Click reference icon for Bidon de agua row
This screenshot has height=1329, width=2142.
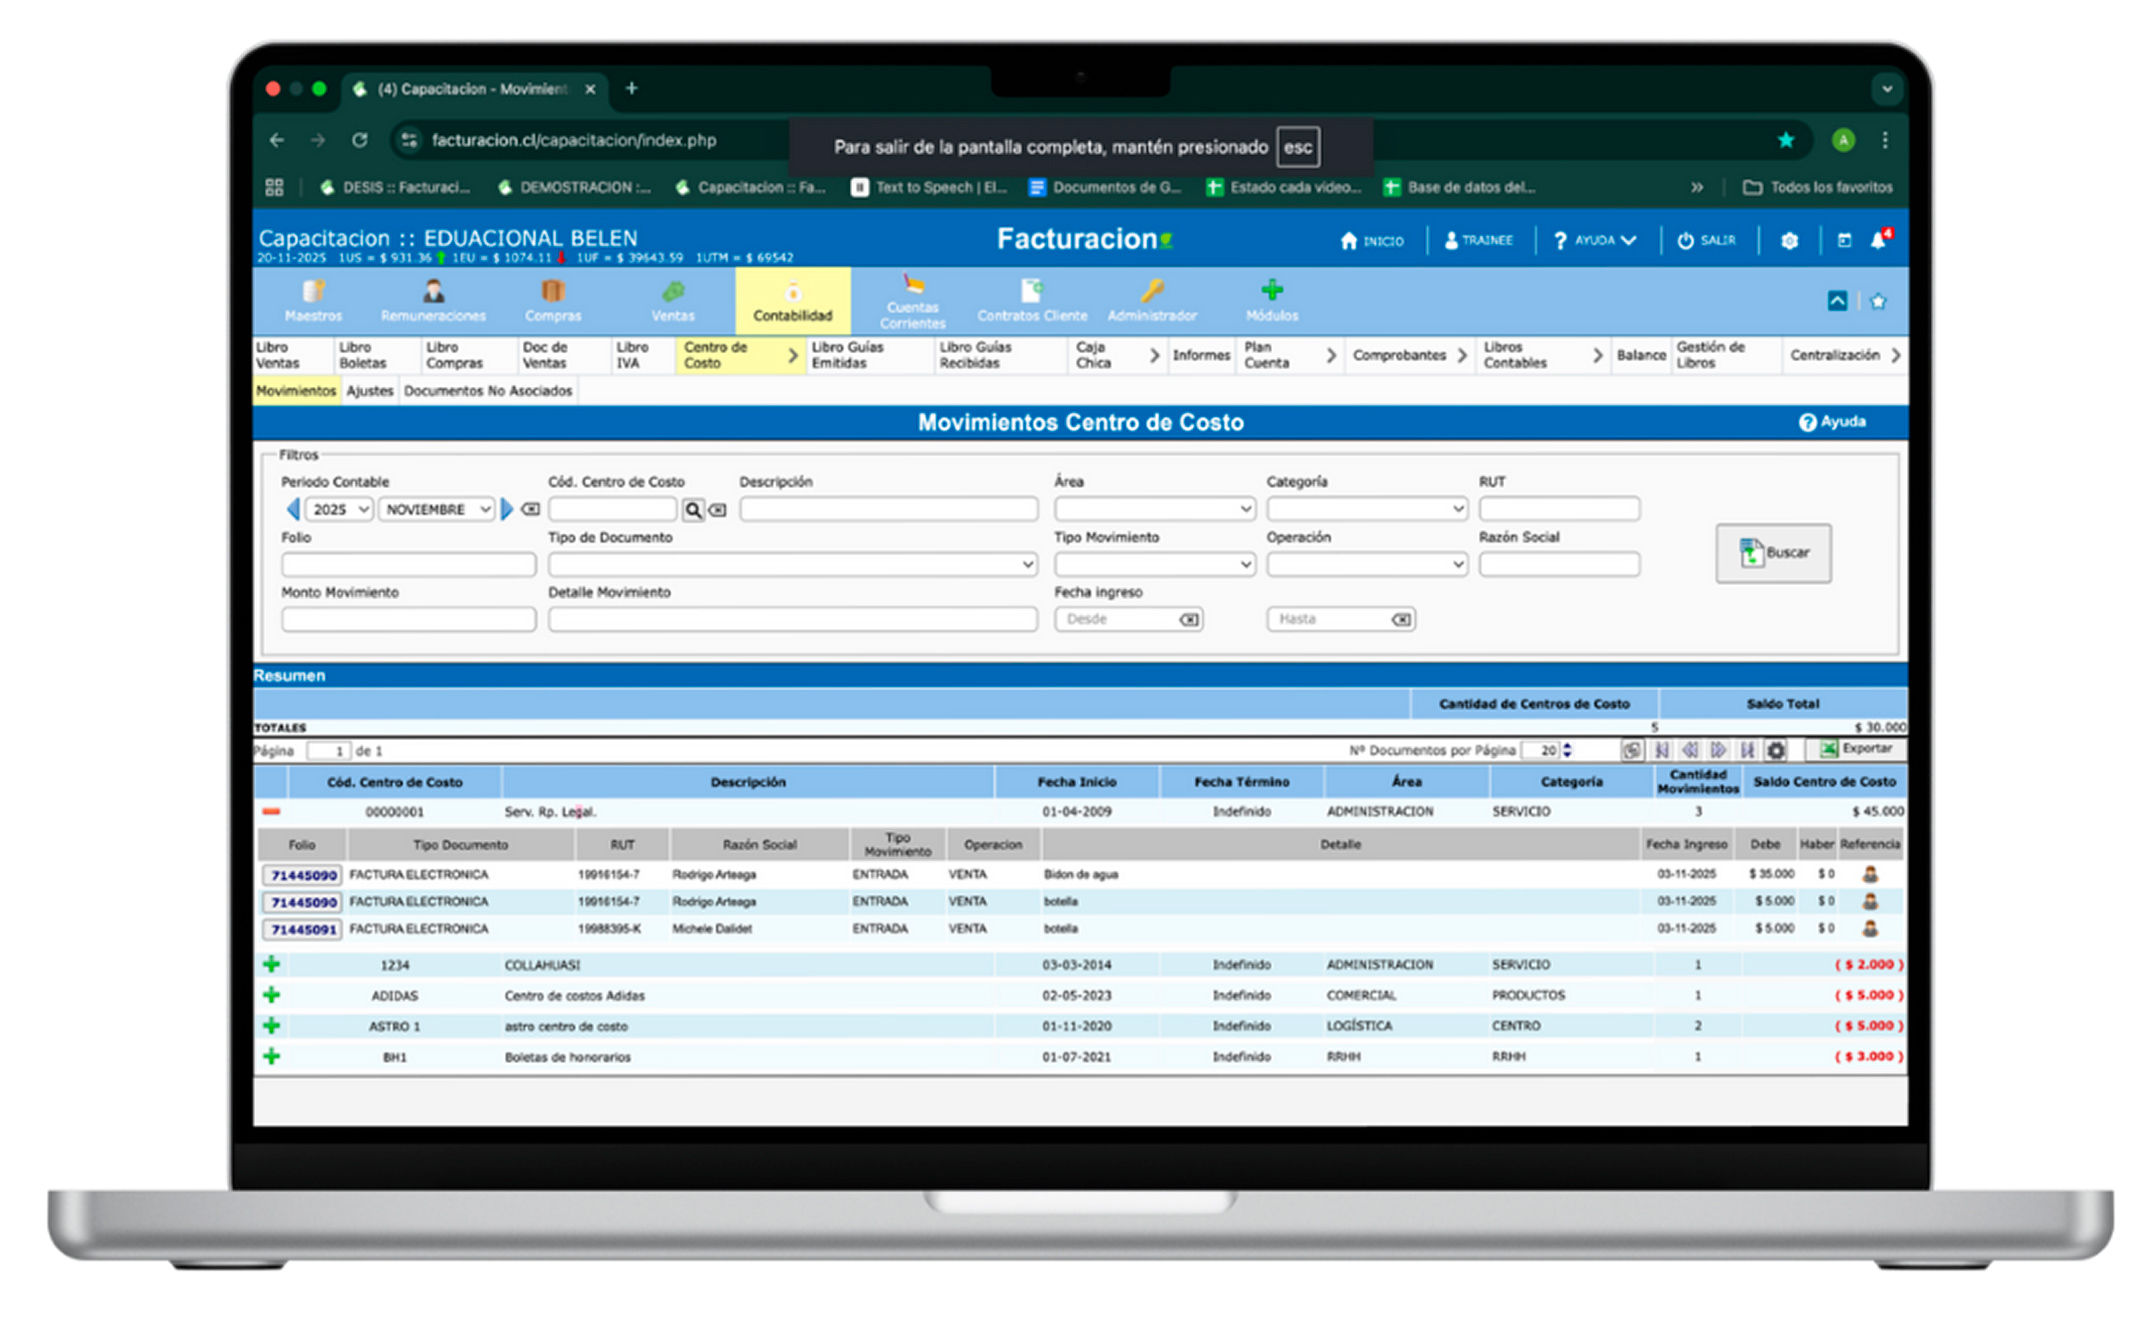[1869, 874]
